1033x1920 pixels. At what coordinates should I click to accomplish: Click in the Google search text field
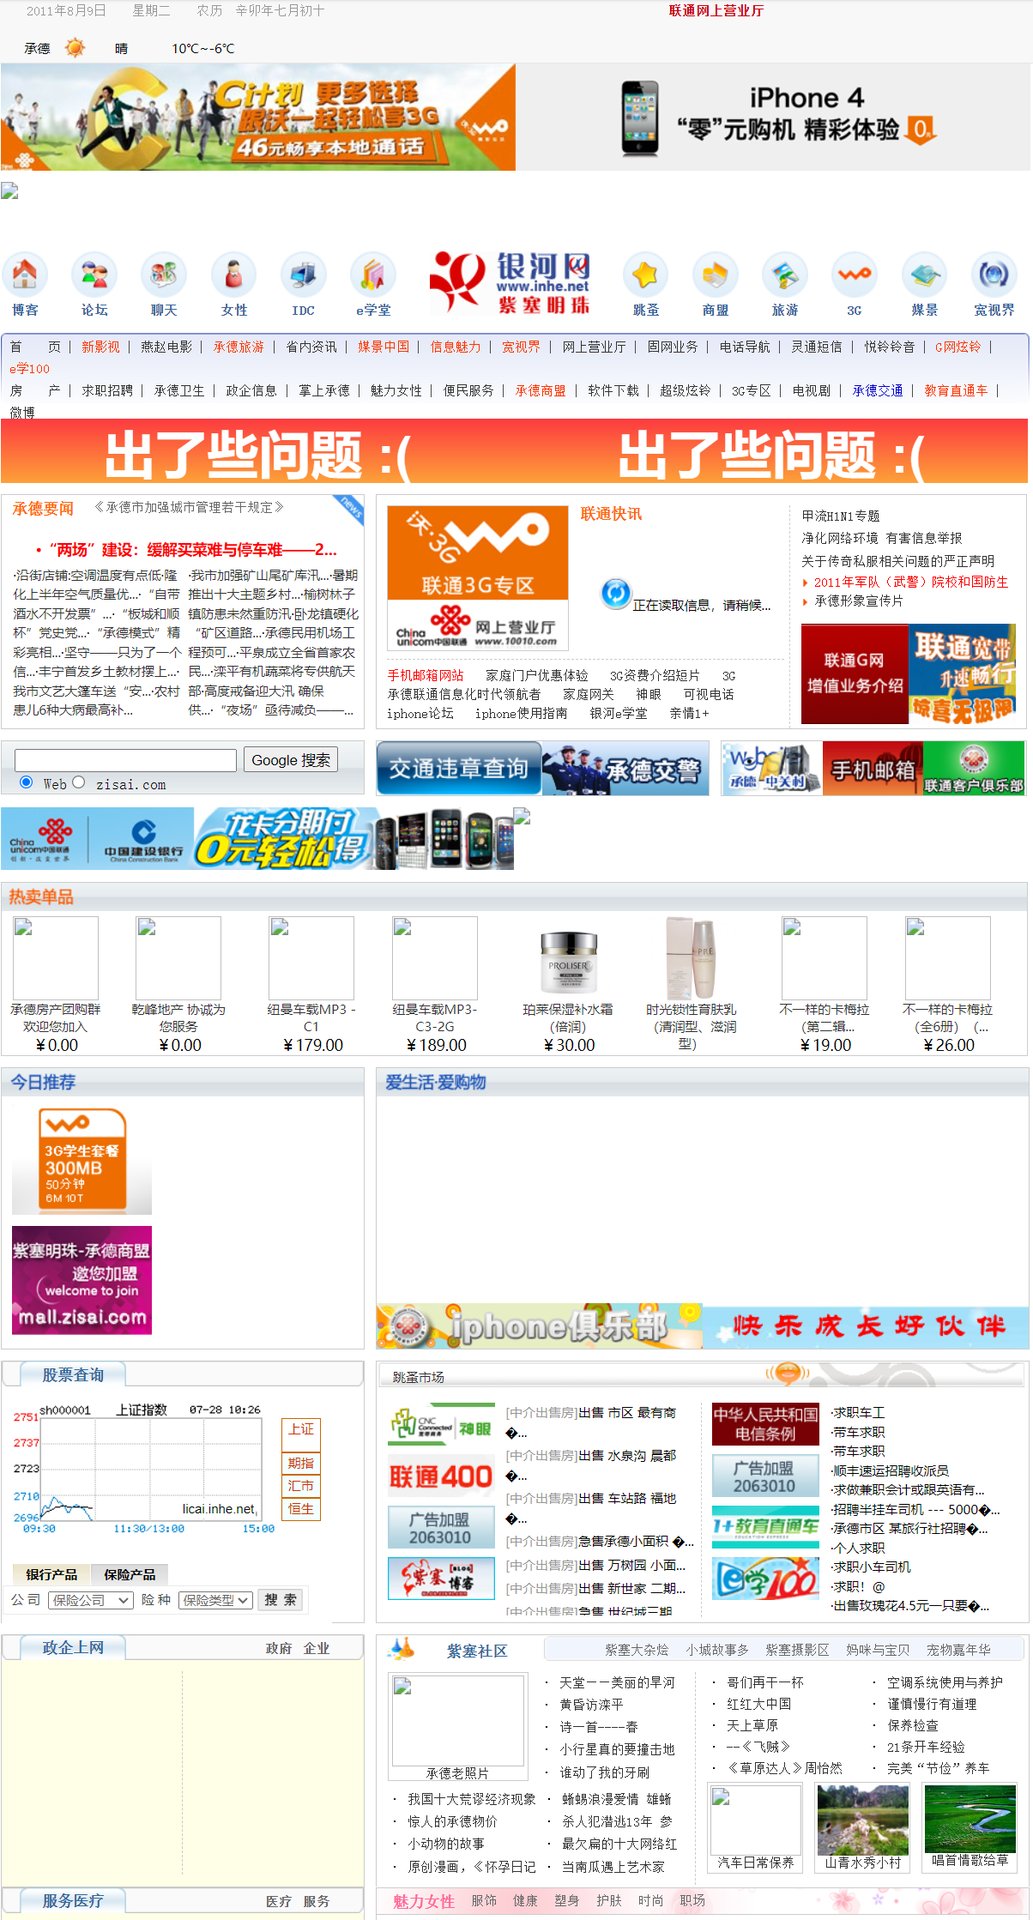126,760
